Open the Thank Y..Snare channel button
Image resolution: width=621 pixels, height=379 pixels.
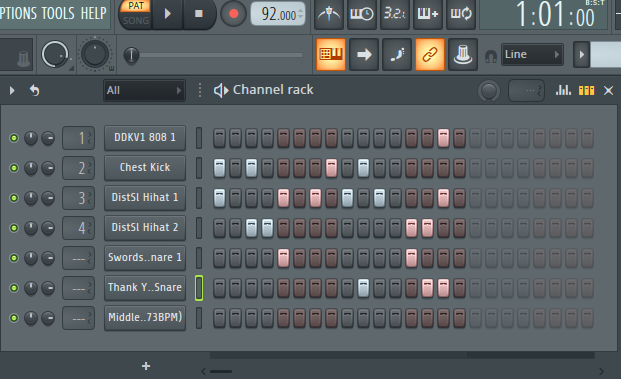pyautogui.click(x=145, y=288)
